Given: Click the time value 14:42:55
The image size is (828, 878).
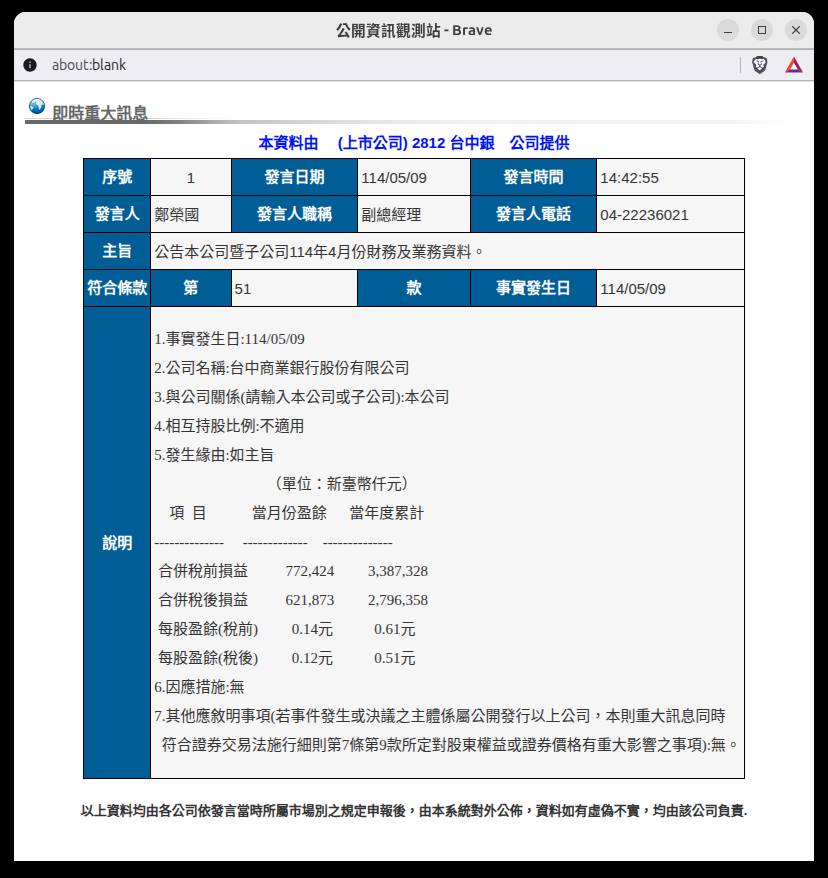Looking at the screenshot, I should click(629, 178).
